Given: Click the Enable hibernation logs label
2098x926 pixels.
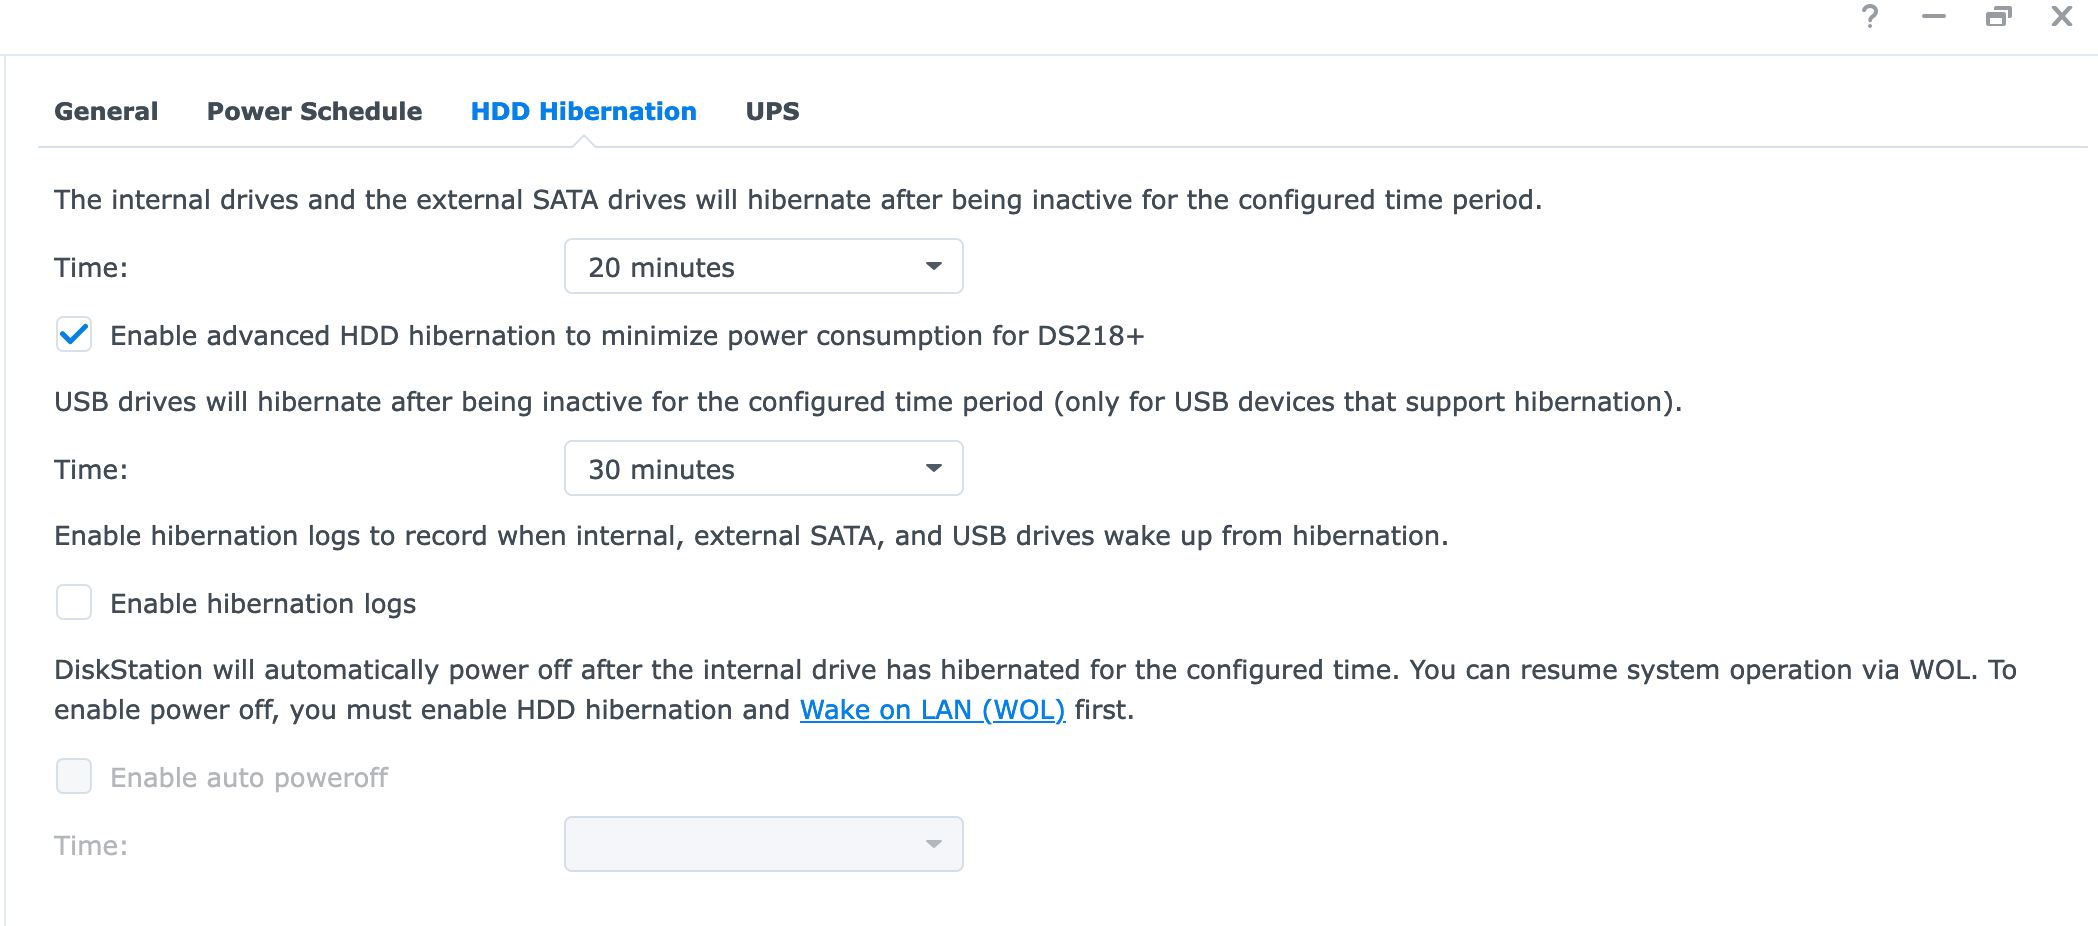Looking at the screenshot, I should pos(263,604).
